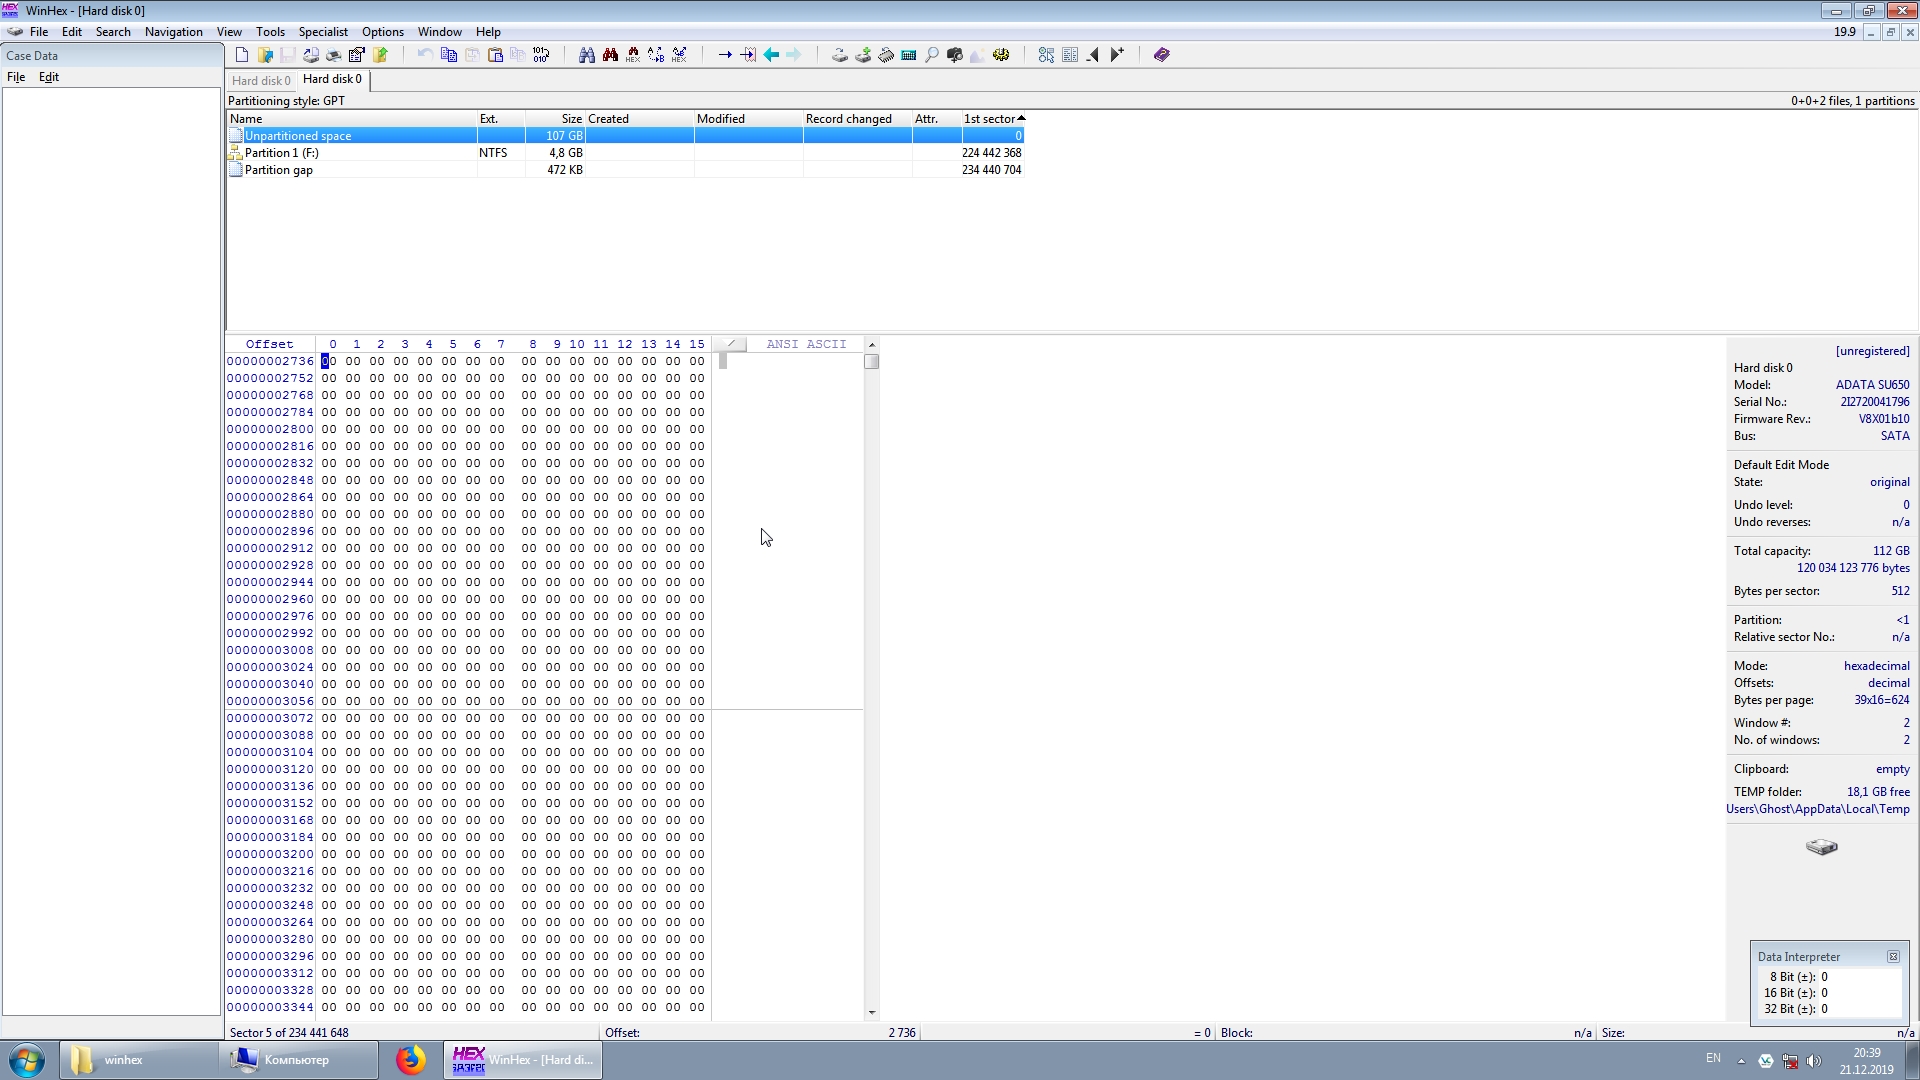Click the Go To Offset arrow icon
This screenshot has height=1080, width=1920.
tap(725, 55)
